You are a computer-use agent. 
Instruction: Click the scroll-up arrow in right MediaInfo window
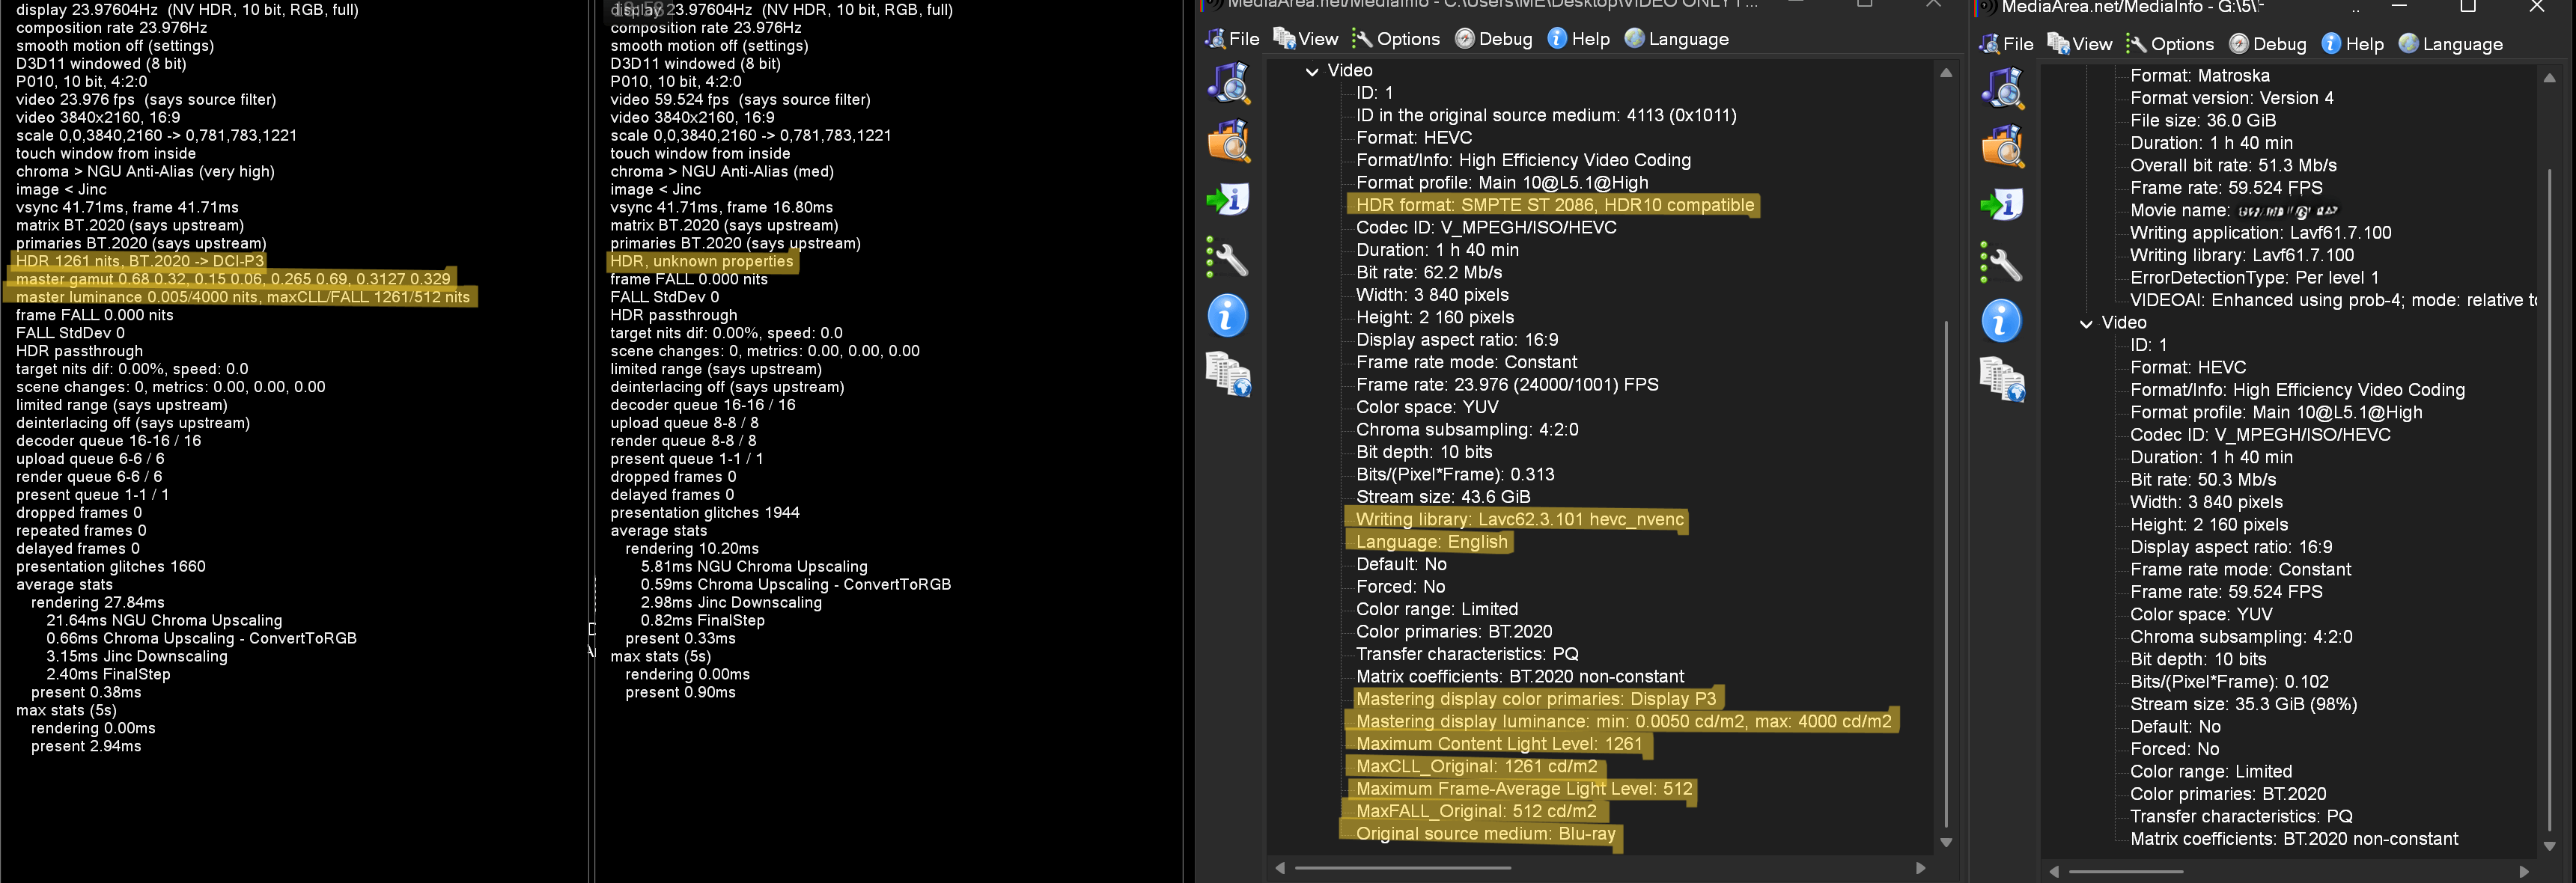[x=2549, y=78]
